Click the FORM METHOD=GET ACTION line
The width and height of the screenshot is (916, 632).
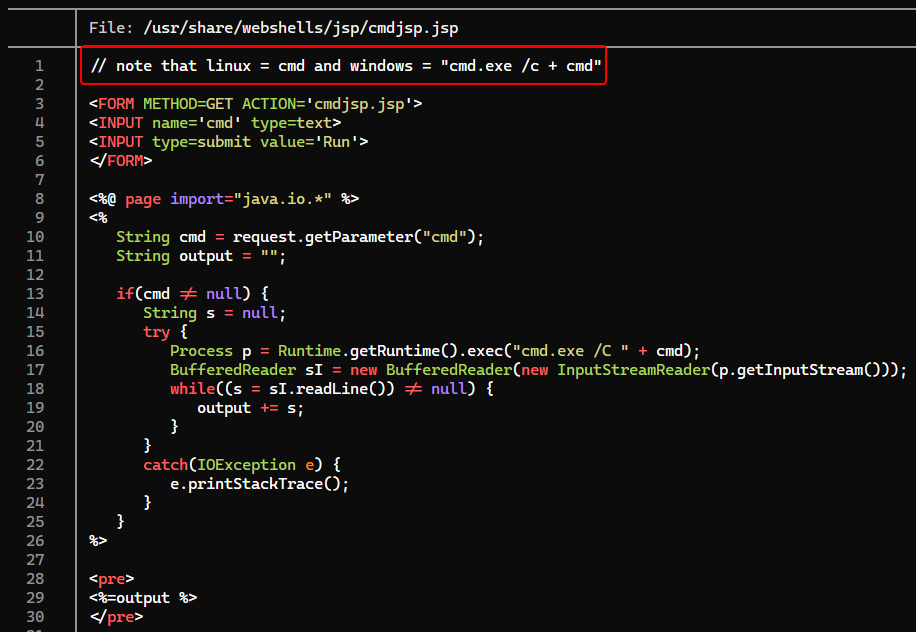click(x=255, y=104)
